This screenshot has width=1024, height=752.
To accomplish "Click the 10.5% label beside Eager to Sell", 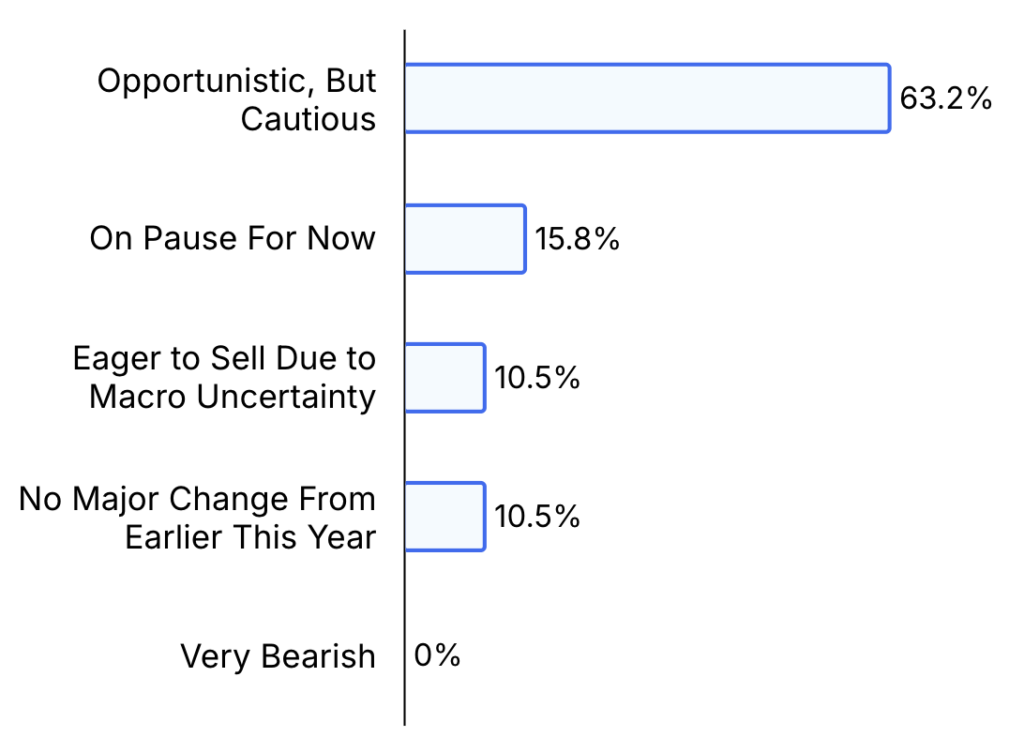I will tap(537, 378).
